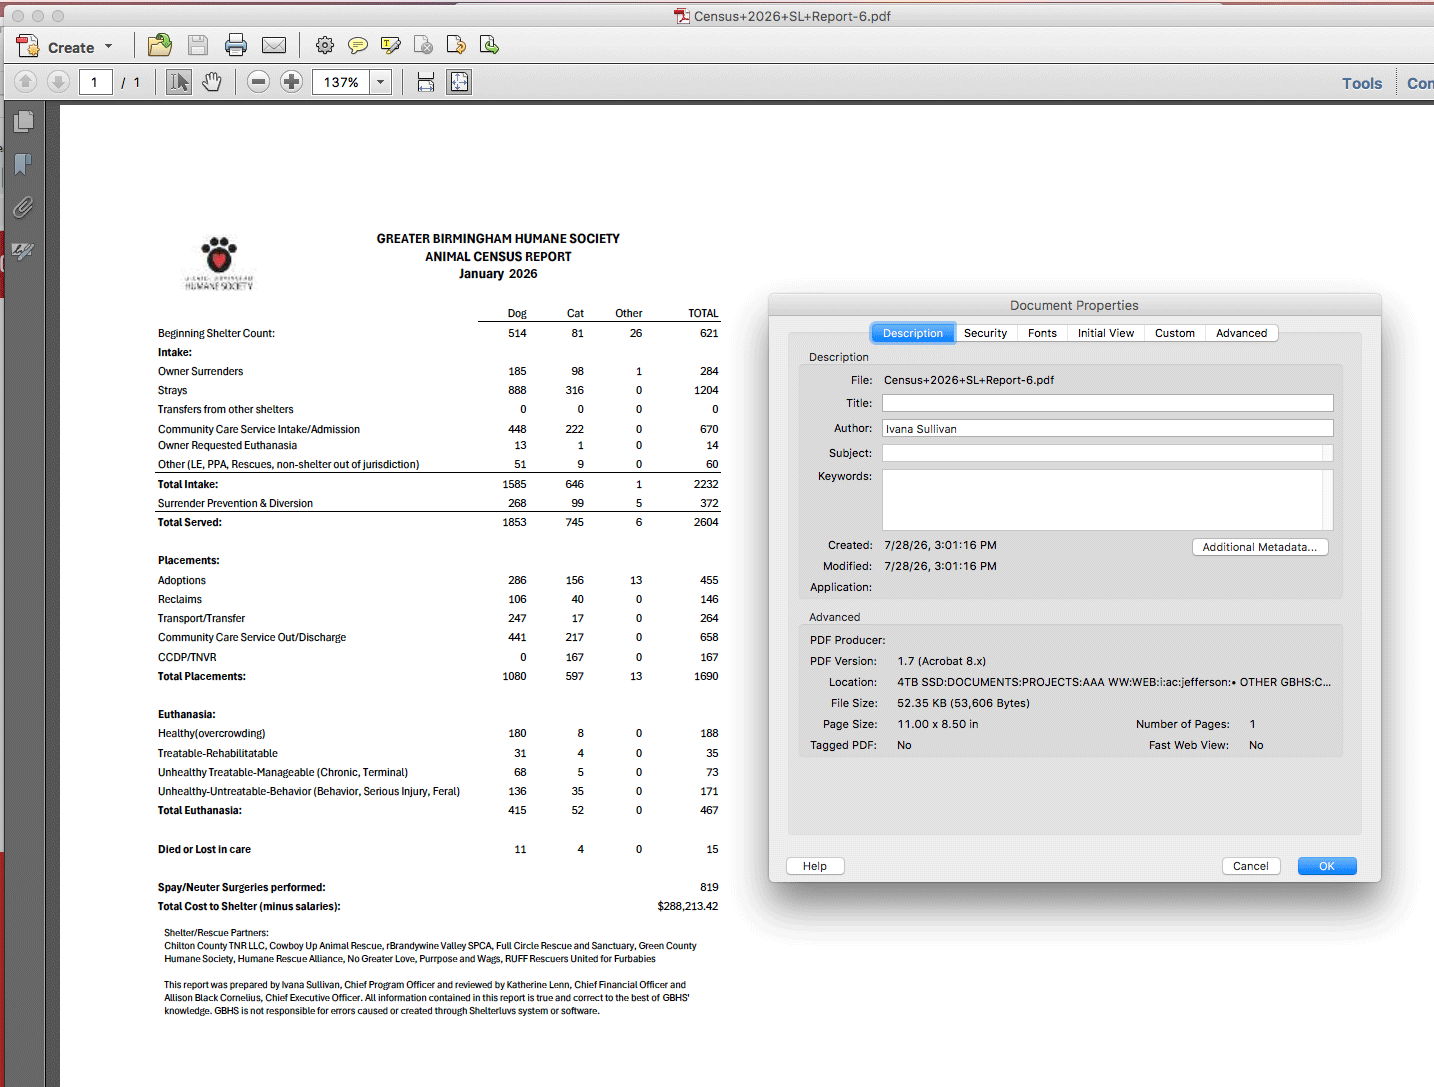Click the page number field

[95, 82]
